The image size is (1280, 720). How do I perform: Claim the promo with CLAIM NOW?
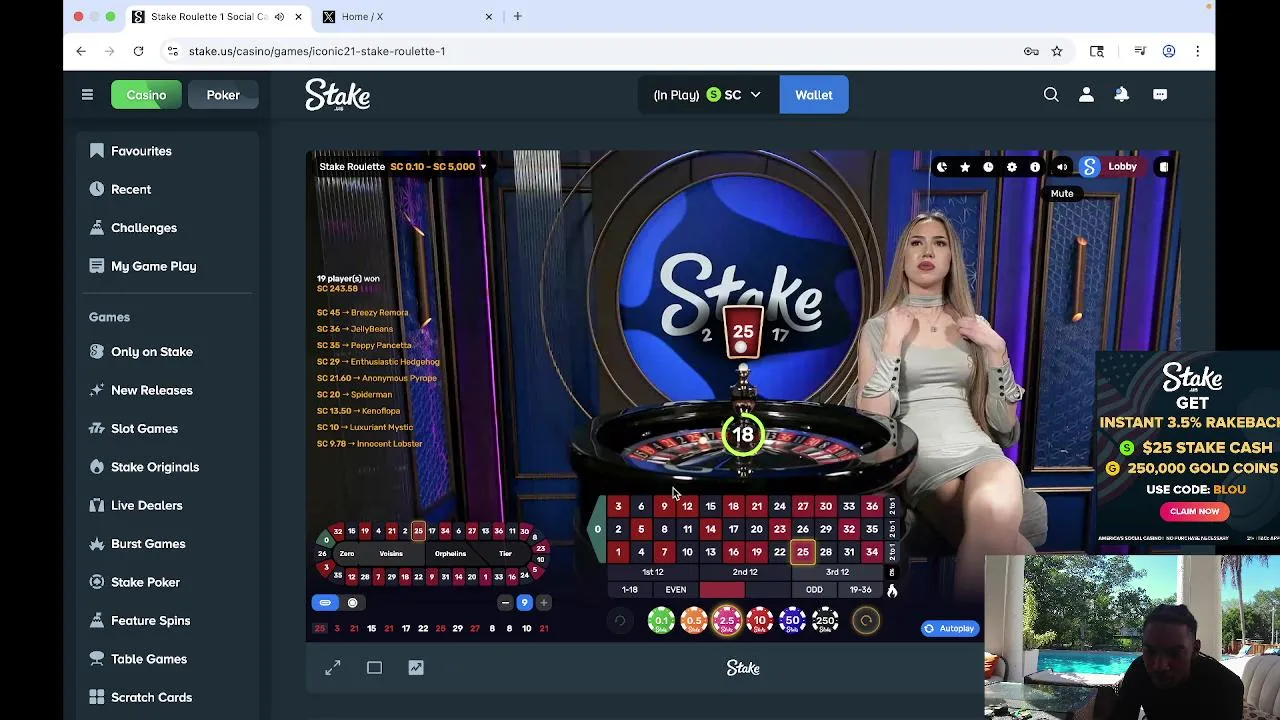pos(1195,511)
